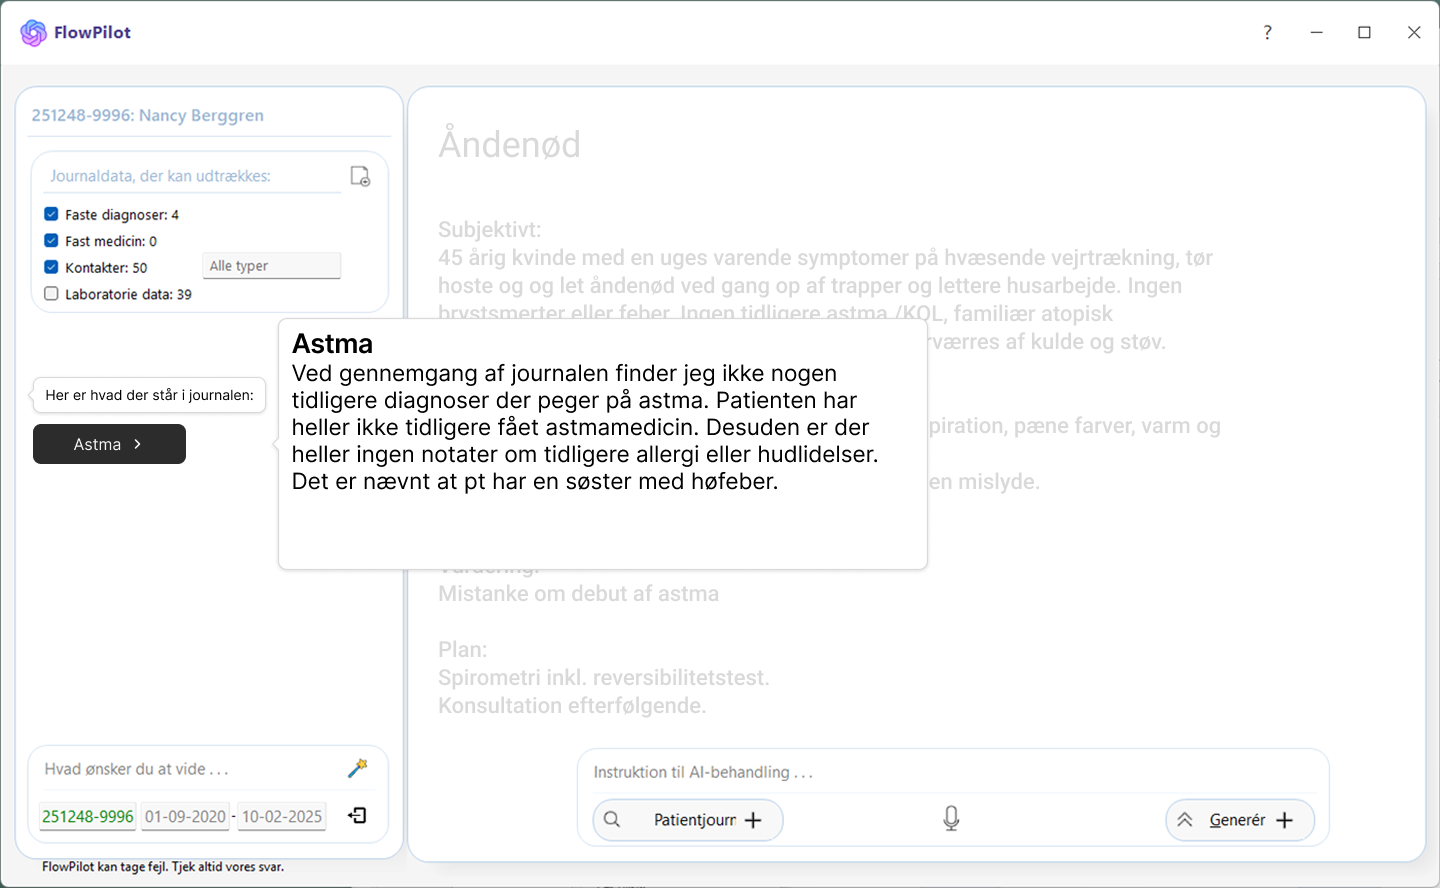Click the magic wand icon
Image resolution: width=1440 pixels, height=888 pixels.
[x=357, y=768]
